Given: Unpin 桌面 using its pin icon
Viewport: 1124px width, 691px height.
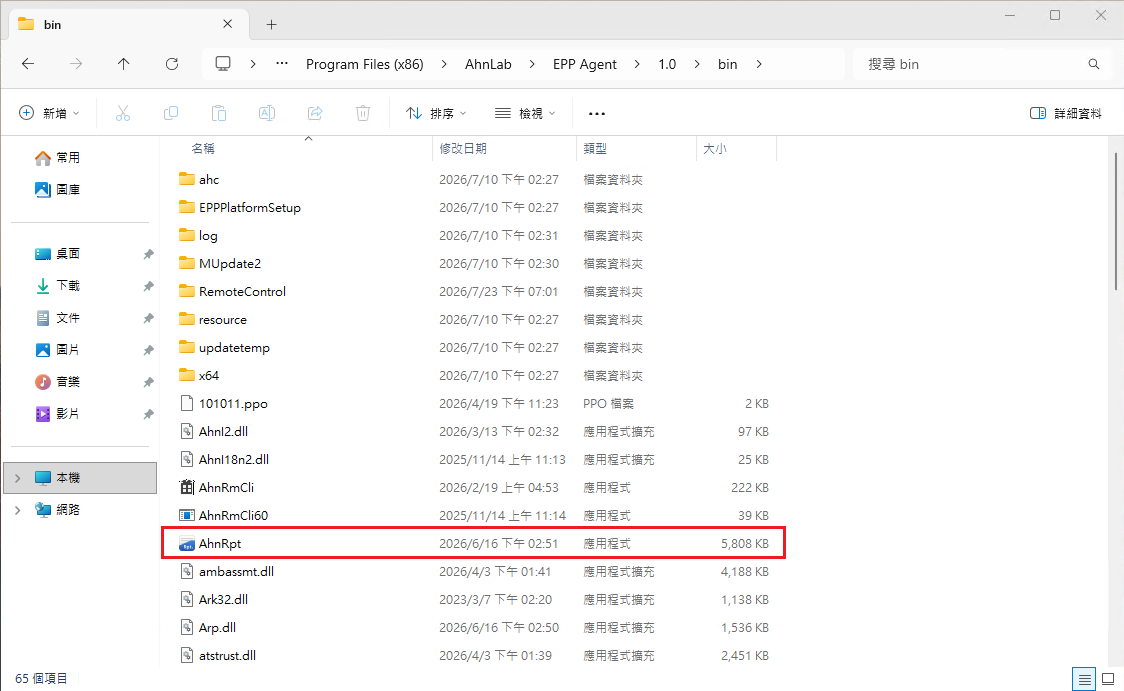Looking at the screenshot, I should [x=148, y=254].
